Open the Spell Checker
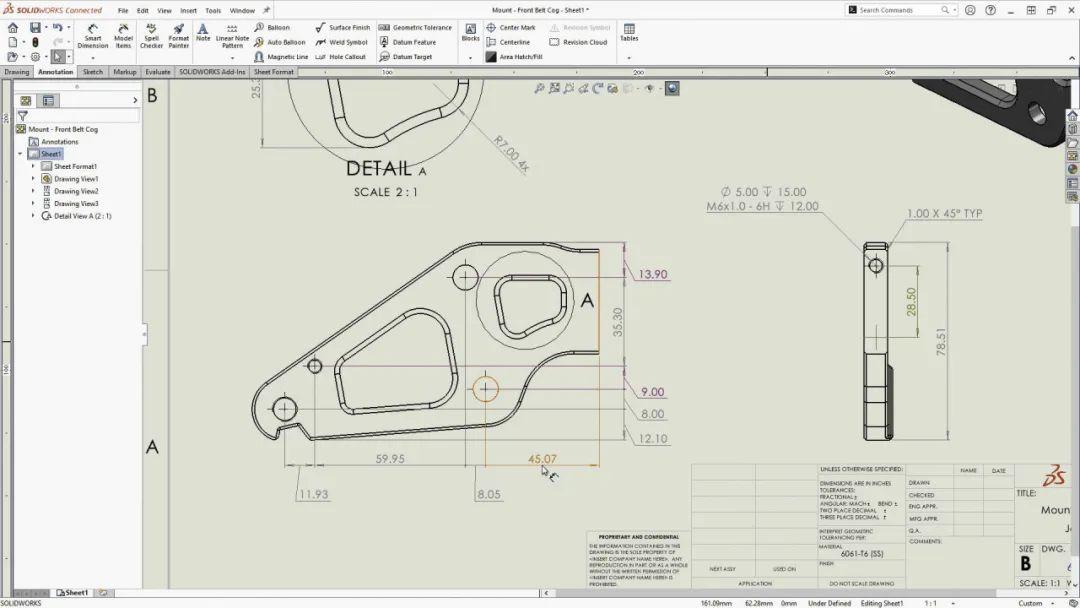The height and width of the screenshot is (608, 1080). [x=152, y=33]
